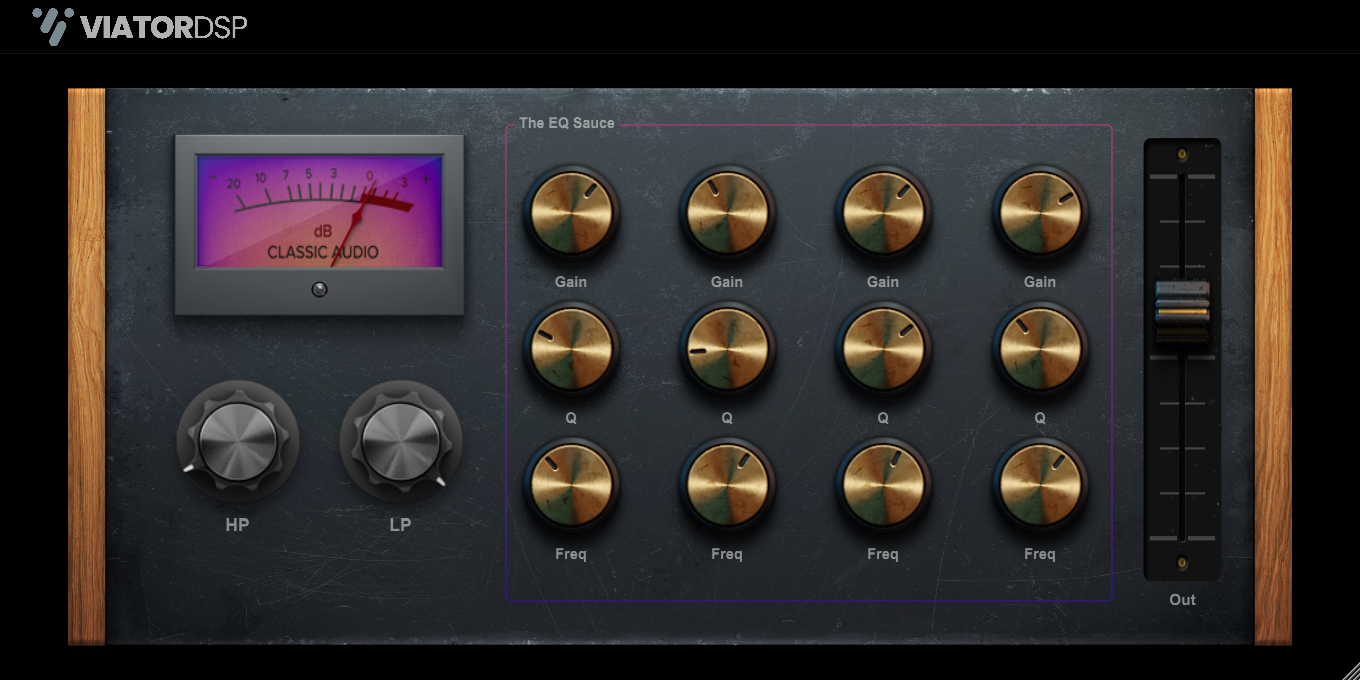Select the fourth band Gain knob

coord(1040,213)
